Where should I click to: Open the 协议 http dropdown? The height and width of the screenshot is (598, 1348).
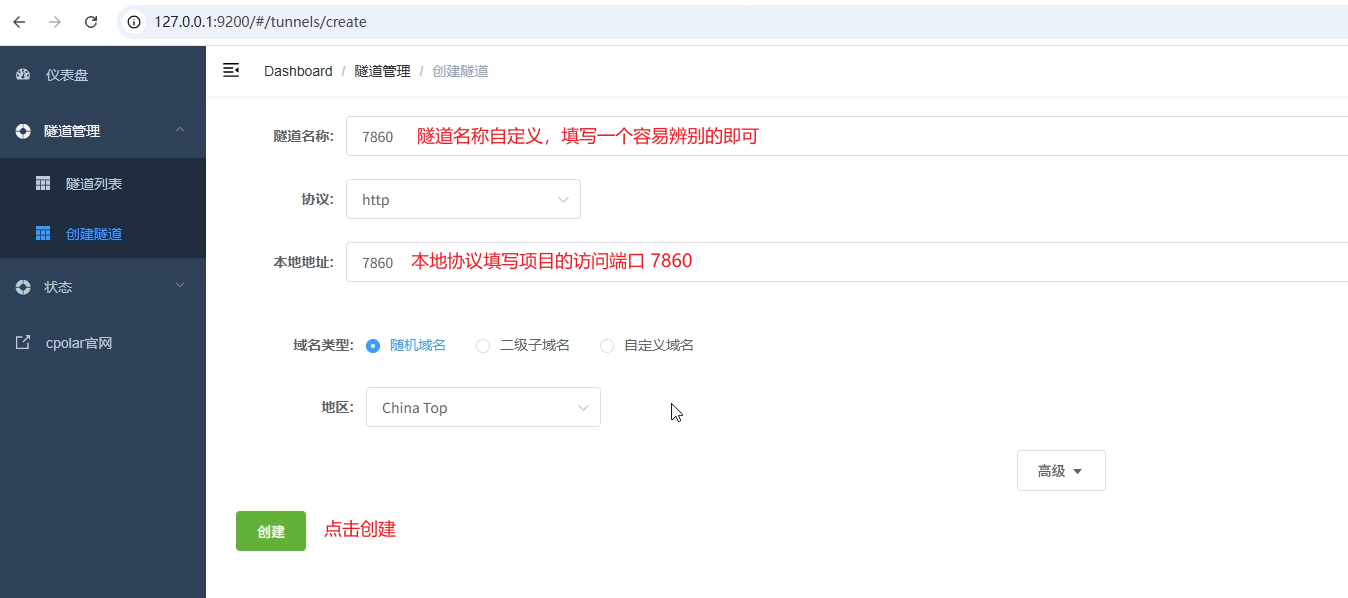(463, 199)
